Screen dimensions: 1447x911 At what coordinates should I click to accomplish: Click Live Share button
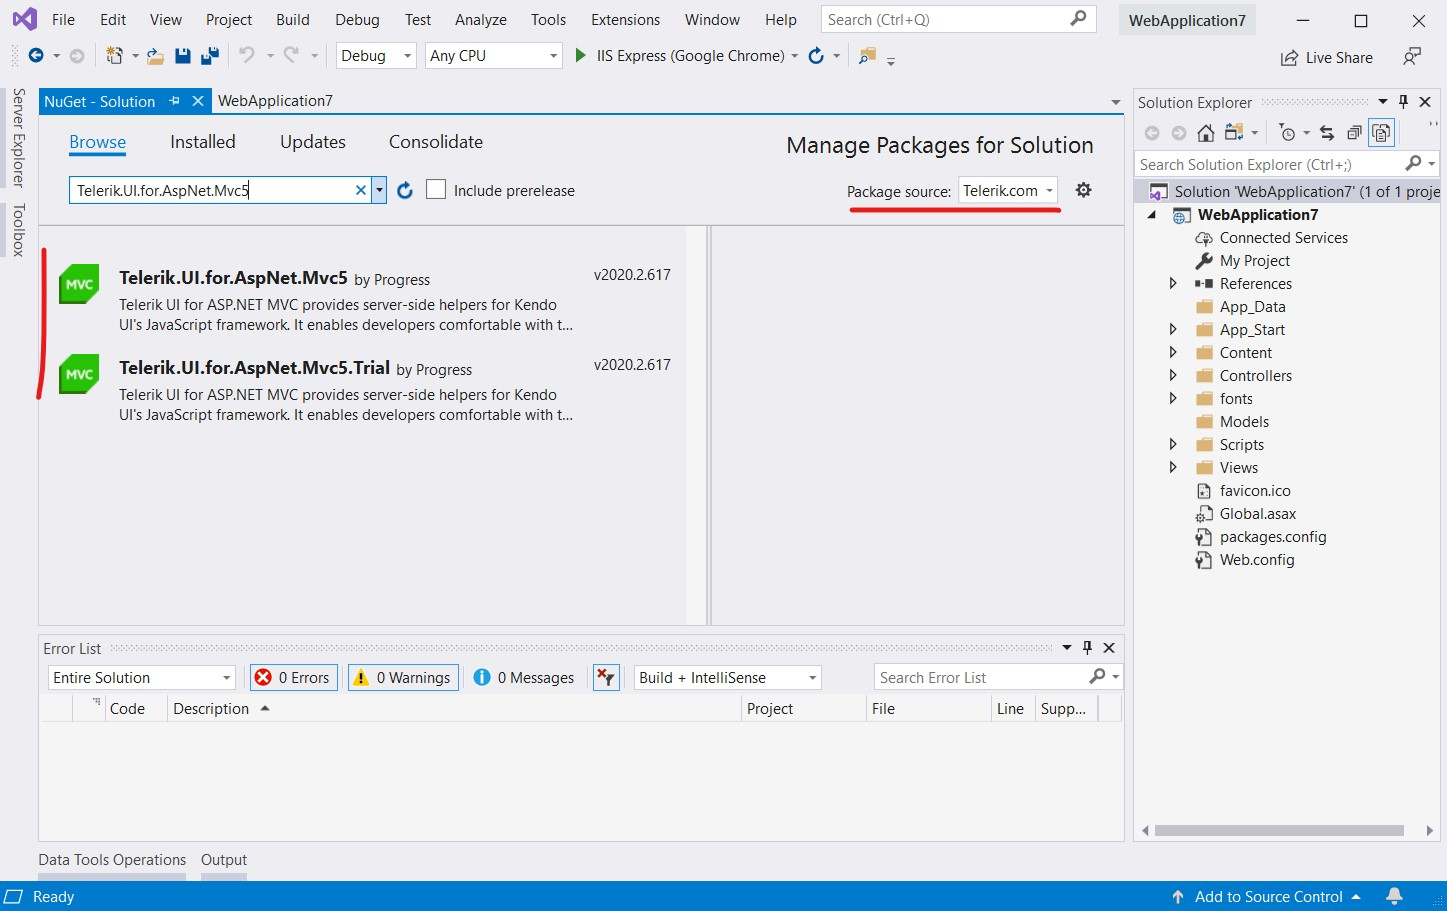(1327, 58)
